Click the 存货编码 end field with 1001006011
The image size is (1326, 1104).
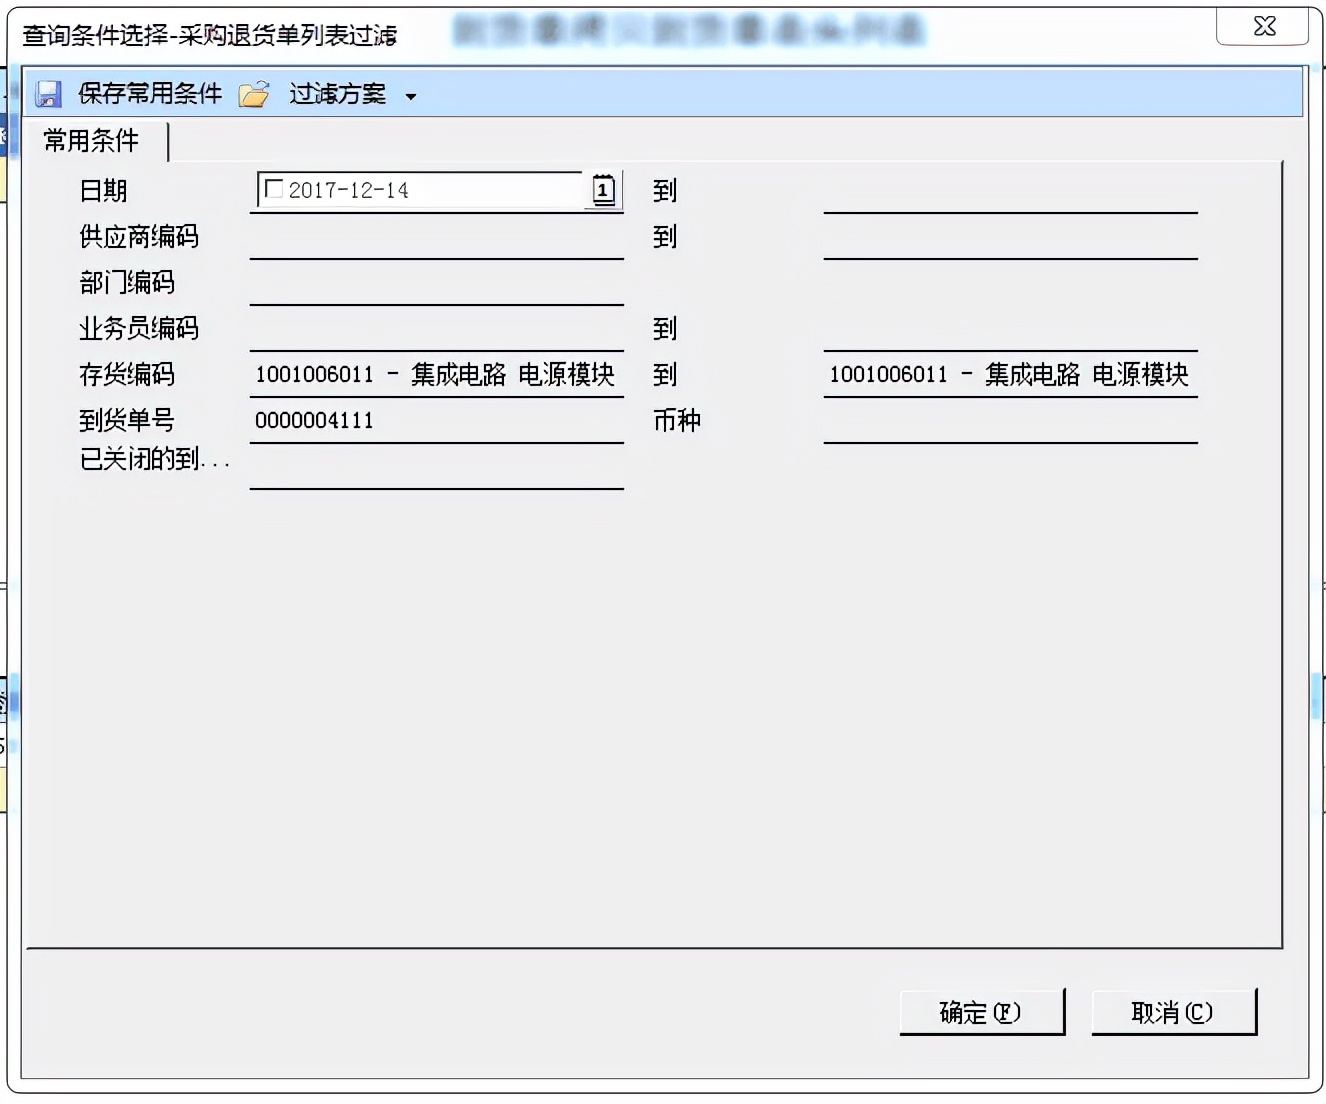1010,375
